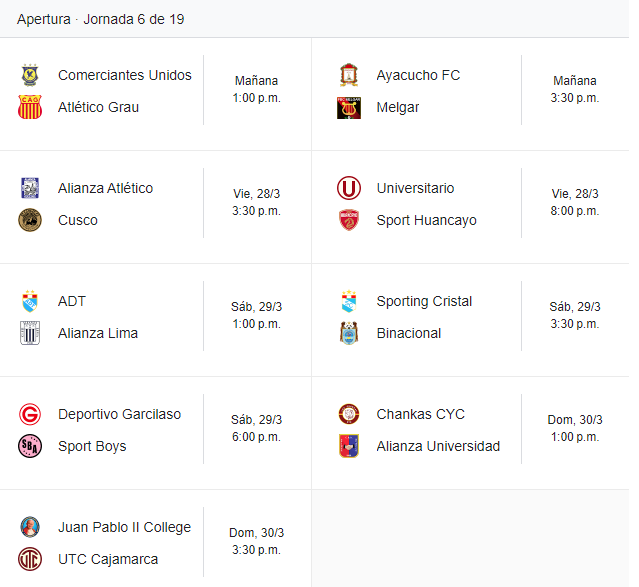Open the Binacional team name
This screenshot has height=587, width=639.
coord(408,333)
